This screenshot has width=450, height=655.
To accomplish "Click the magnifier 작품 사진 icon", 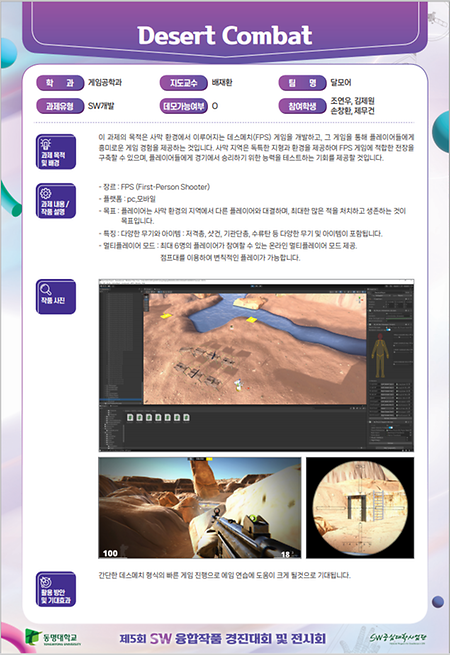I will click(x=56, y=297).
